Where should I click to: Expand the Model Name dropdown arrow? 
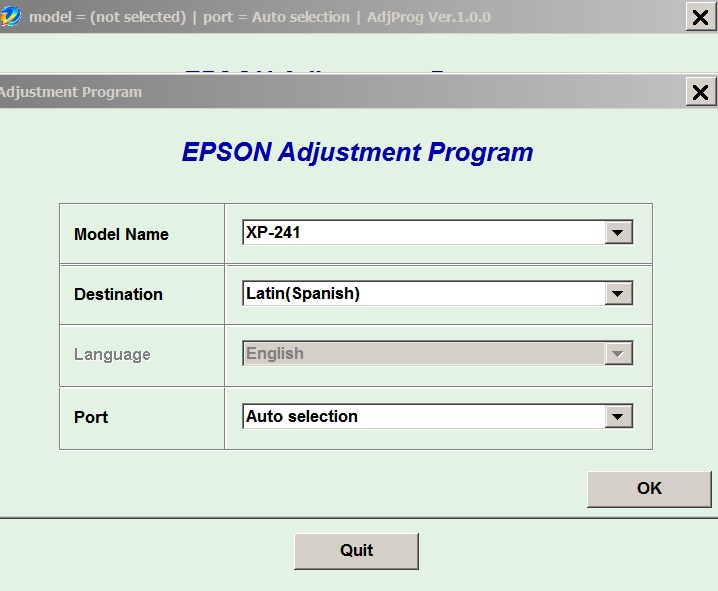(x=619, y=233)
